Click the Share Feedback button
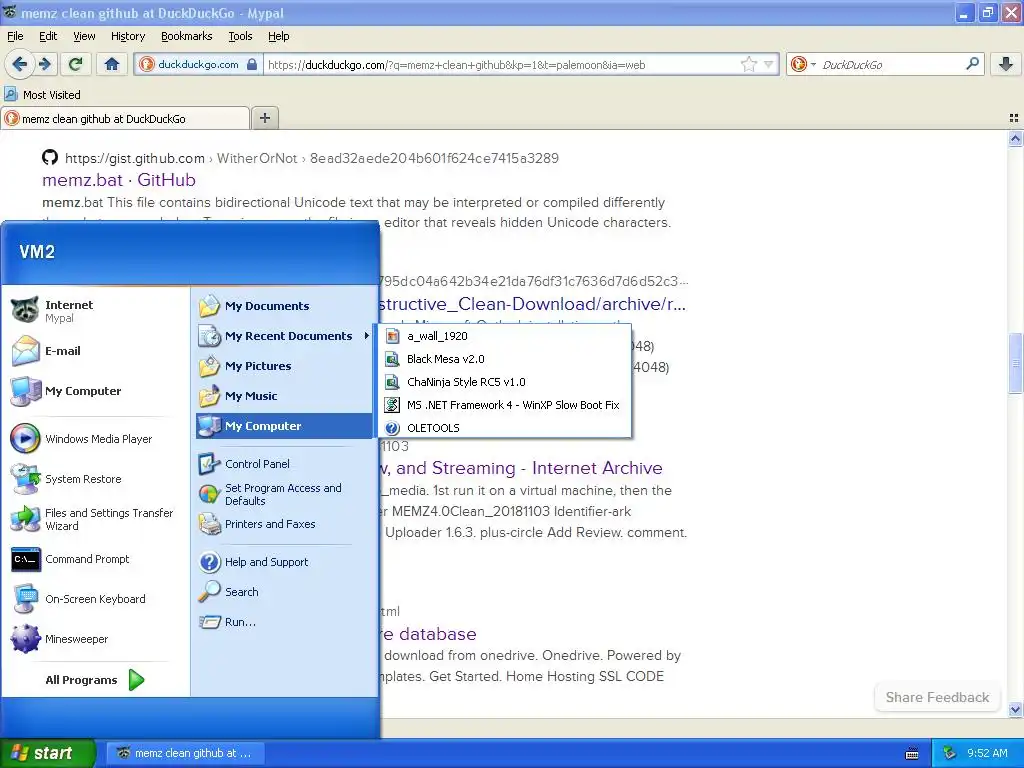This screenshot has height=768, width=1024. tap(937, 697)
